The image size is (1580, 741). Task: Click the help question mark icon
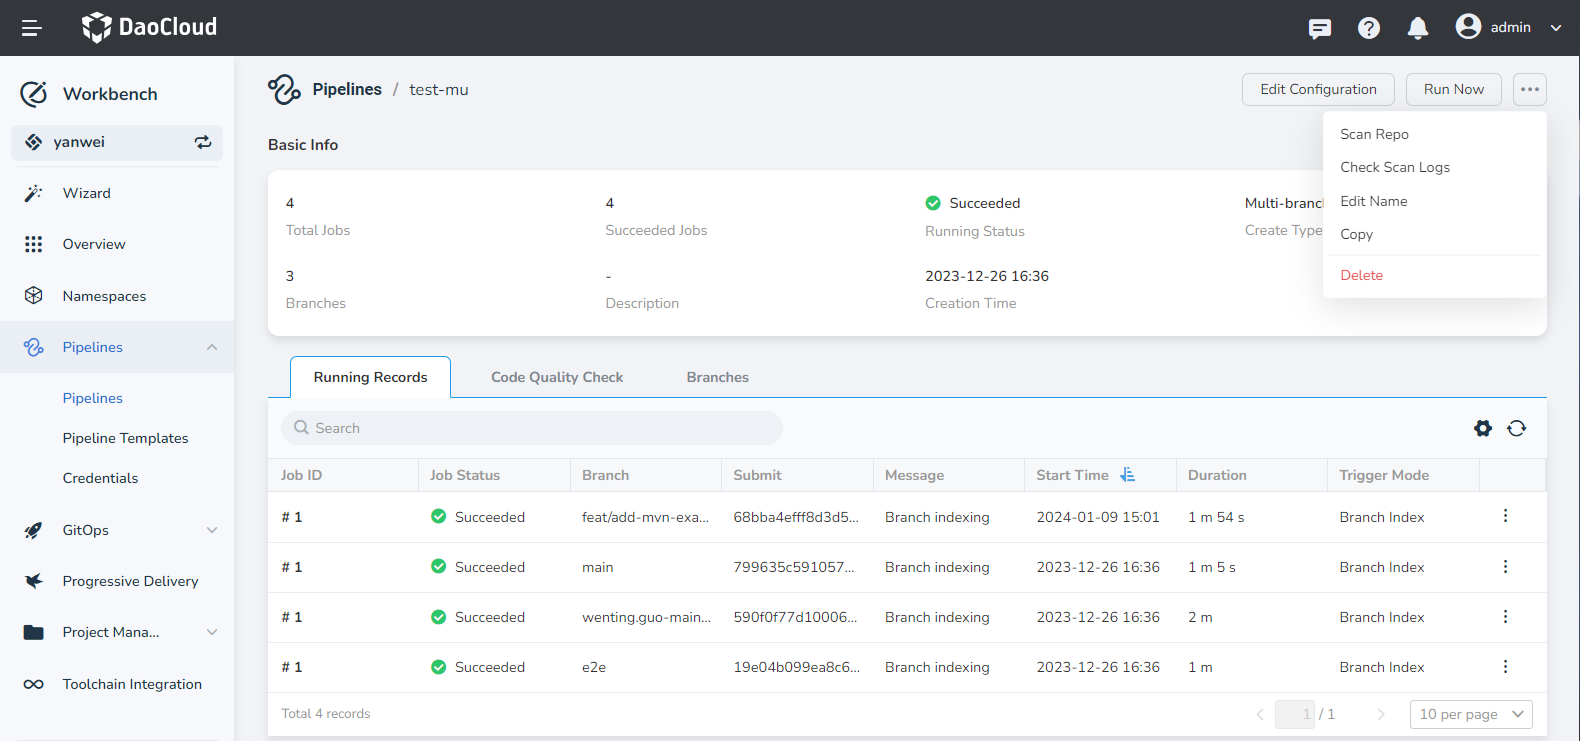[1368, 28]
